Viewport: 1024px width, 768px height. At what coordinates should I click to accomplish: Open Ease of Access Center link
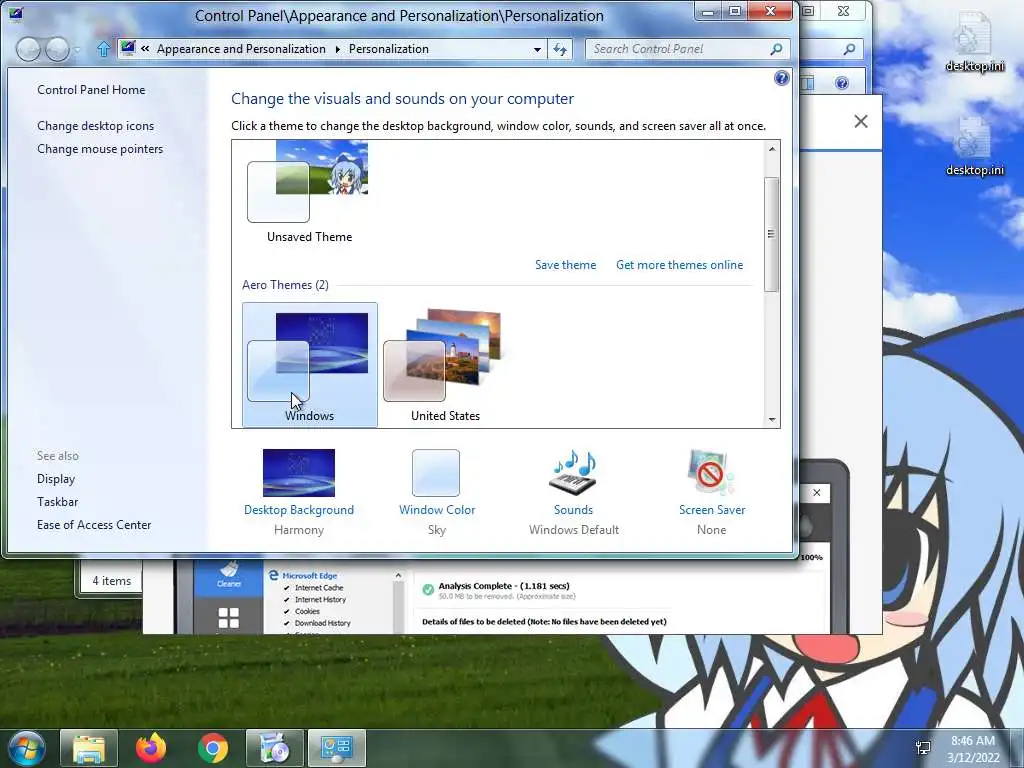coord(94,524)
